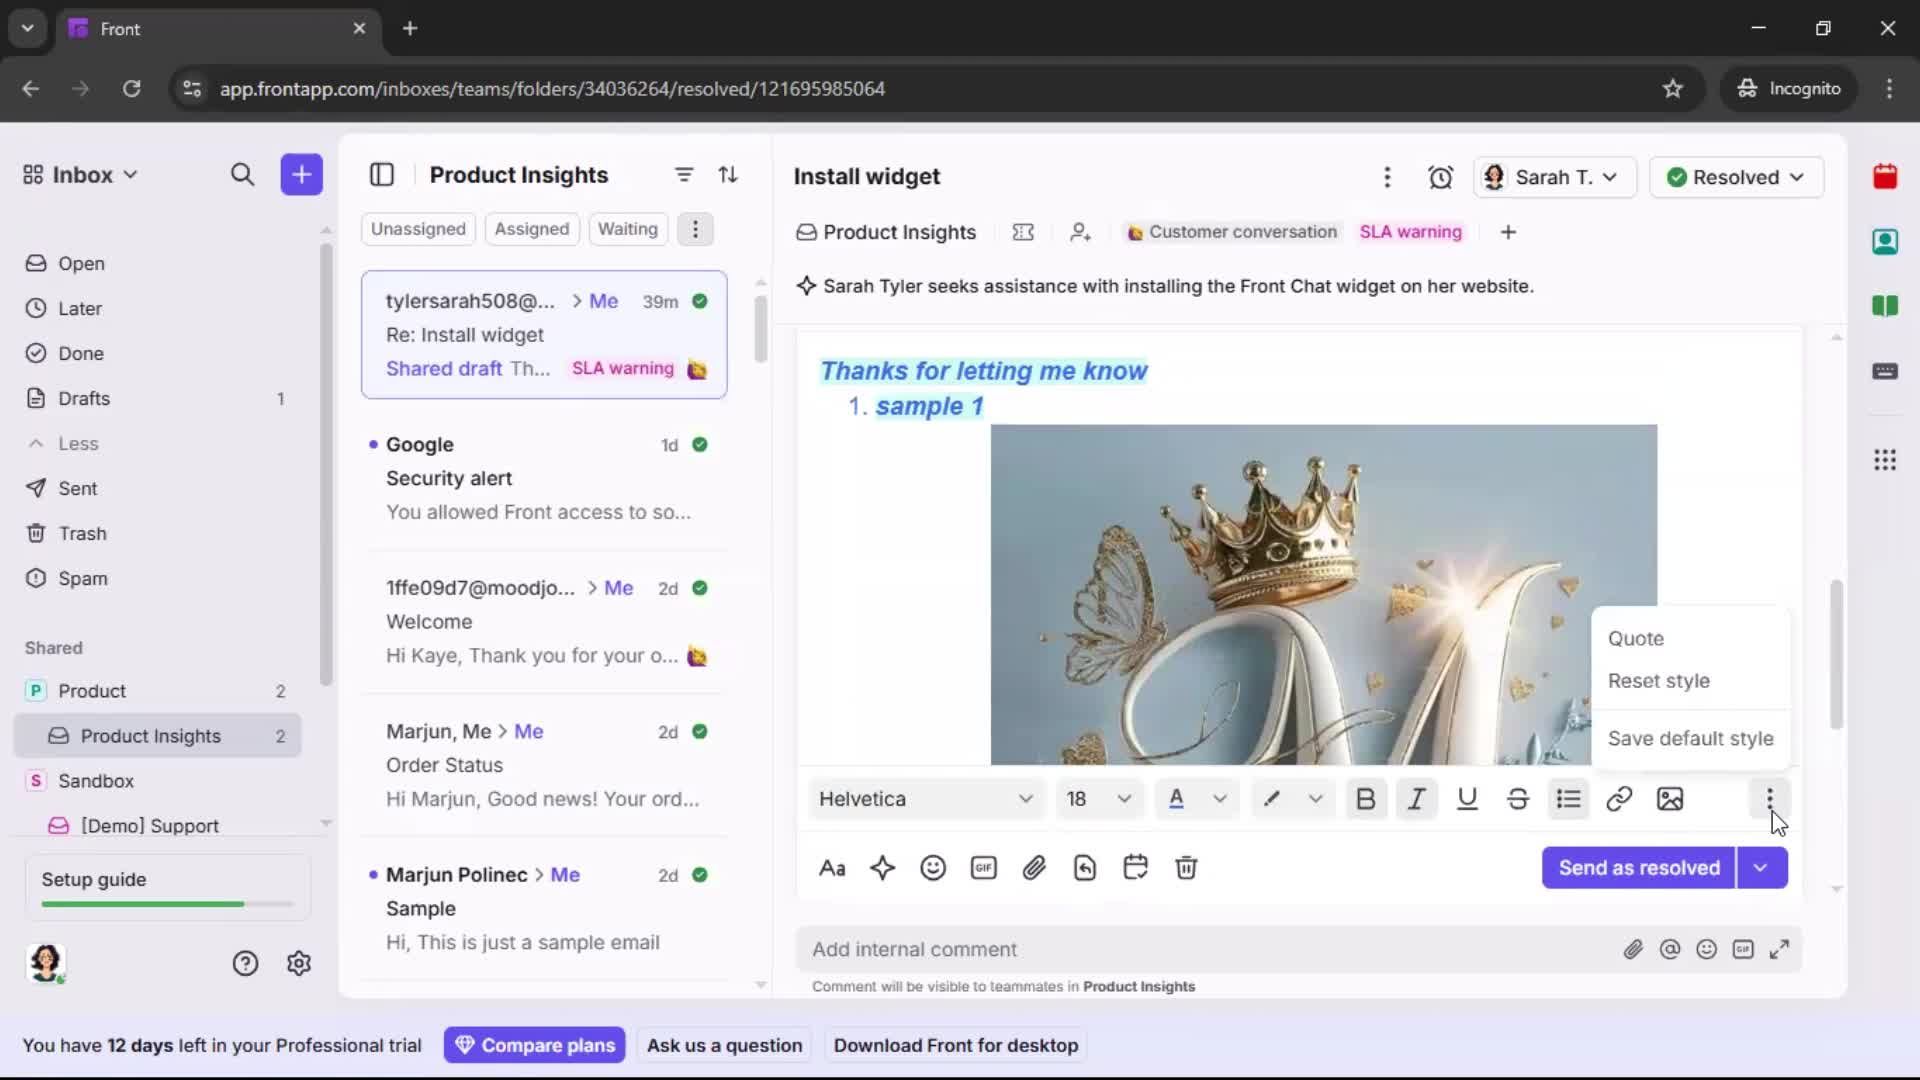Viewport: 1920px width, 1080px height.
Task: Insert an image using the image icon
Action: coord(1670,799)
